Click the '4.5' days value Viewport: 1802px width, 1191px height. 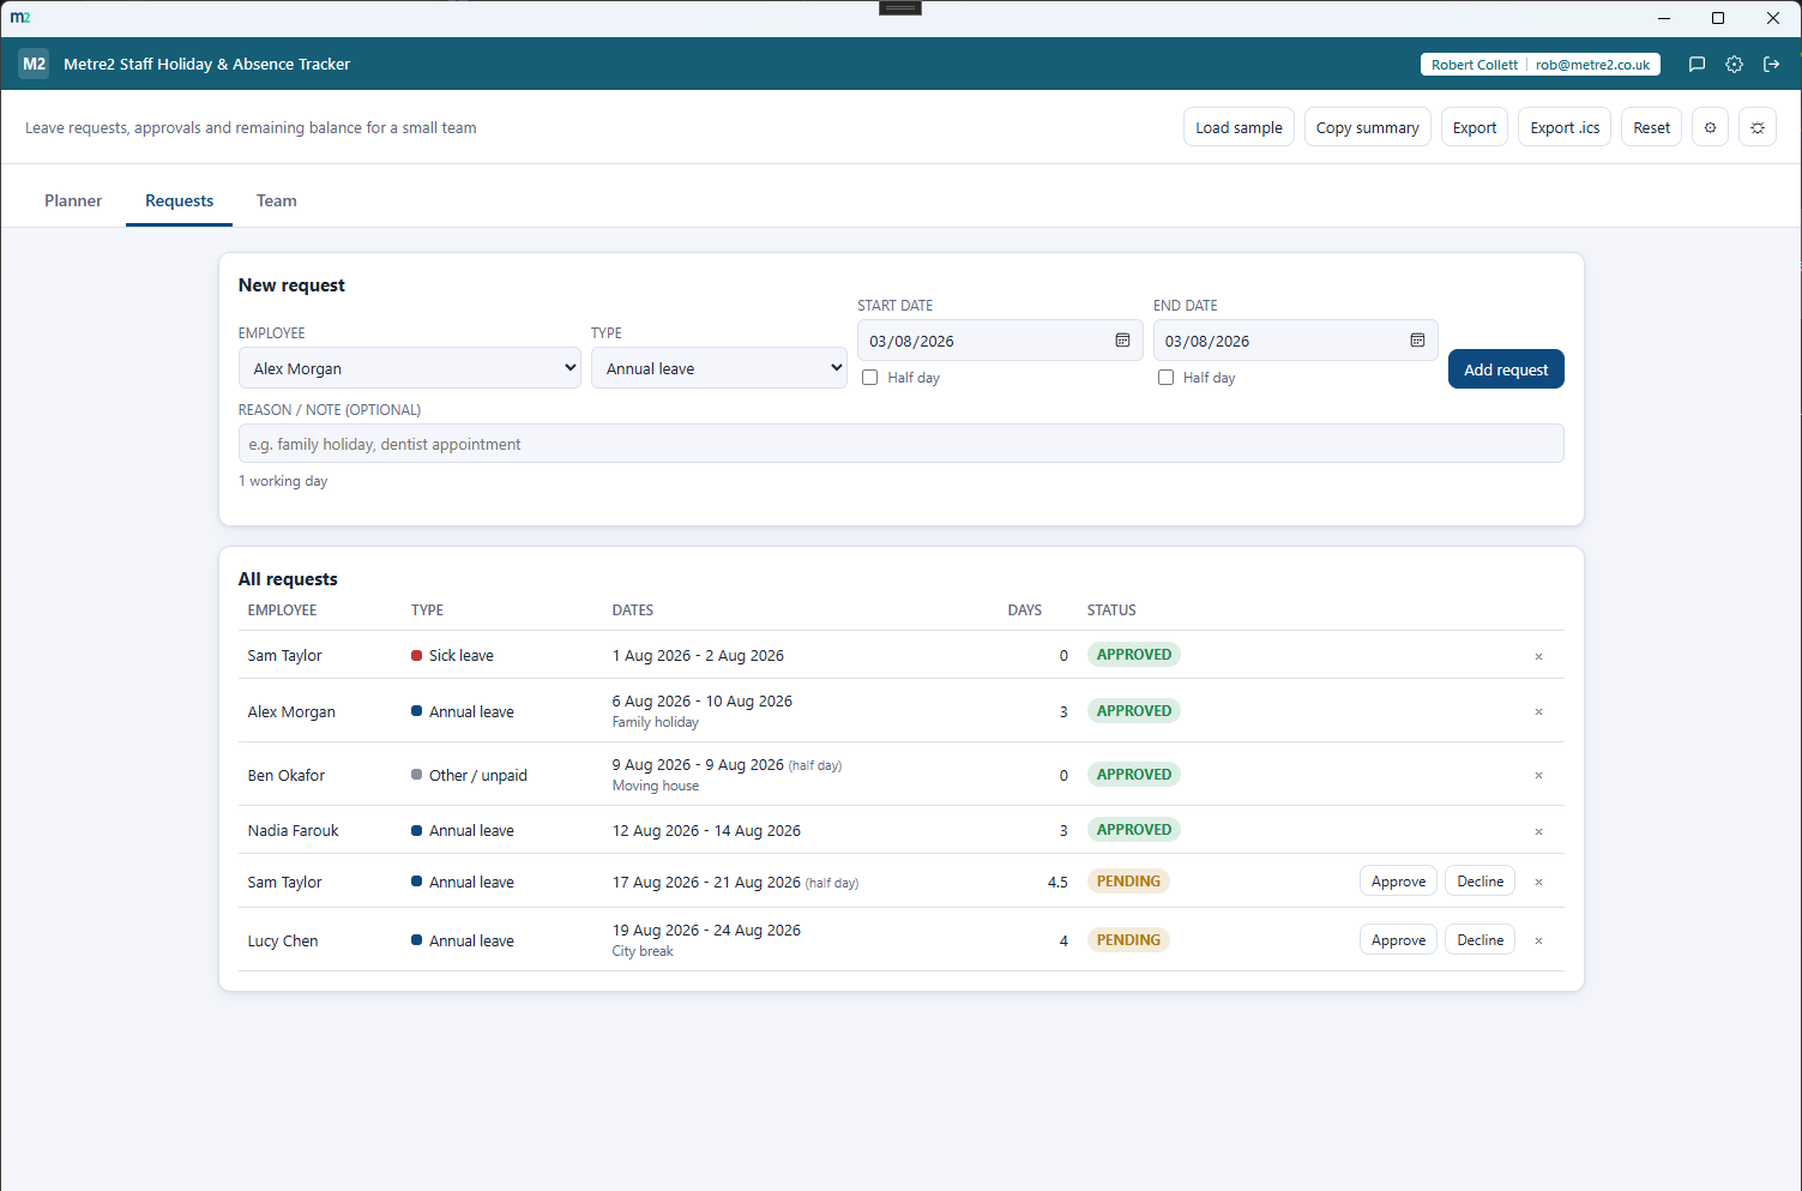pyautogui.click(x=1057, y=882)
